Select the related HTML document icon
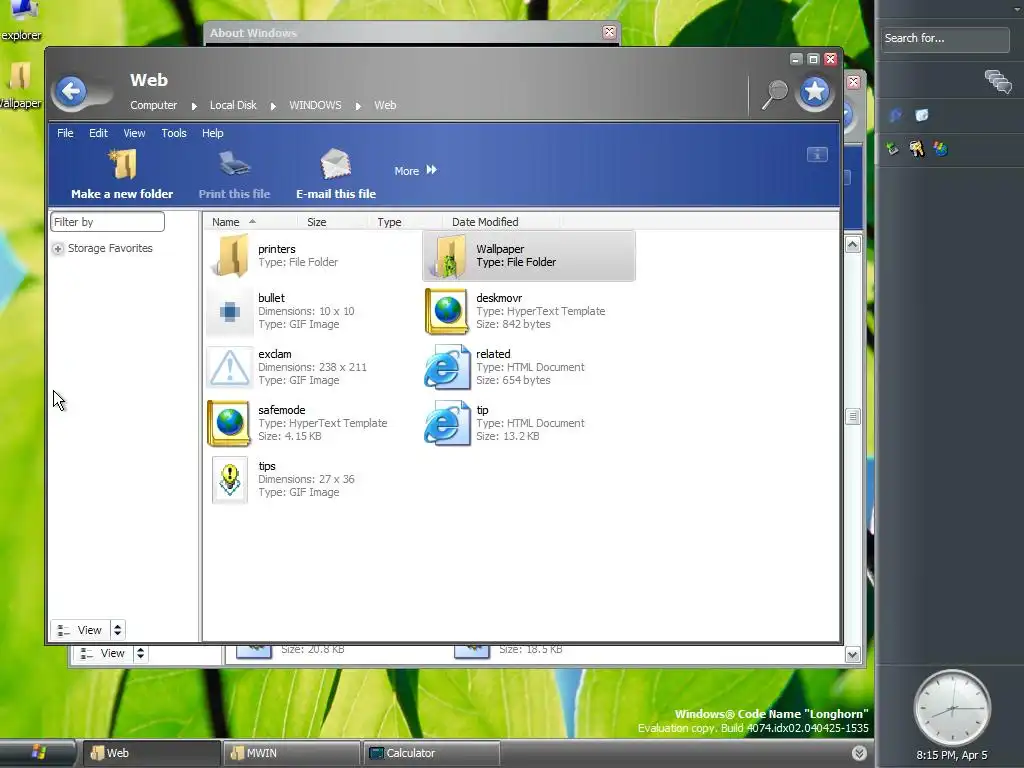 tap(447, 368)
